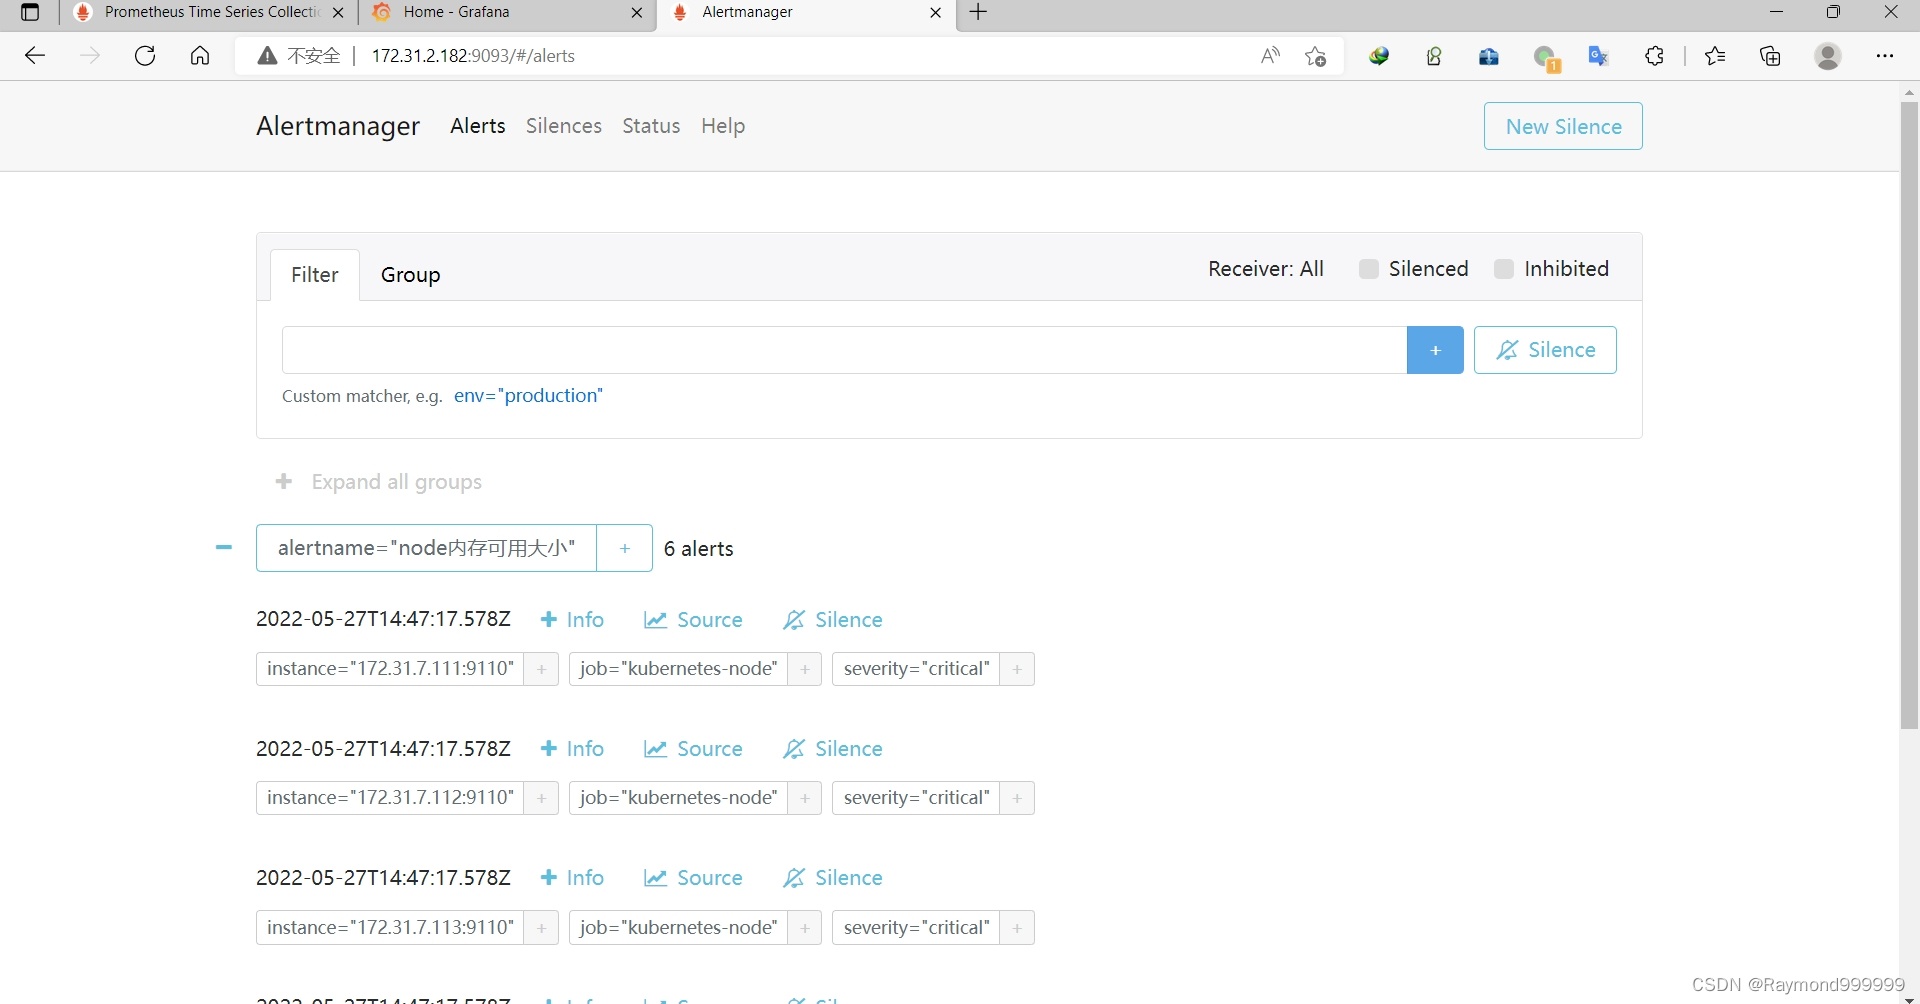Screen dimensions: 1920x1004
Task: Toggle the Silenced checkbox
Action: tap(1369, 269)
